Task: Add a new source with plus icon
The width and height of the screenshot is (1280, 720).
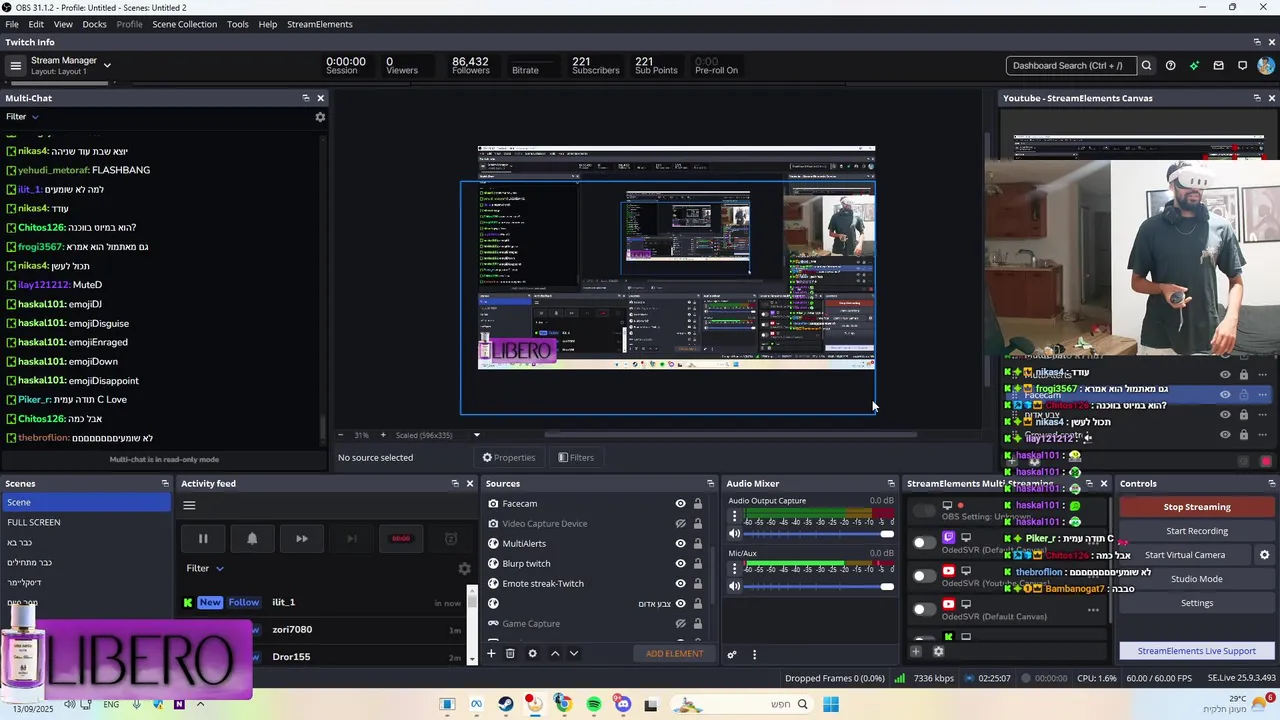Action: tap(491, 654)
